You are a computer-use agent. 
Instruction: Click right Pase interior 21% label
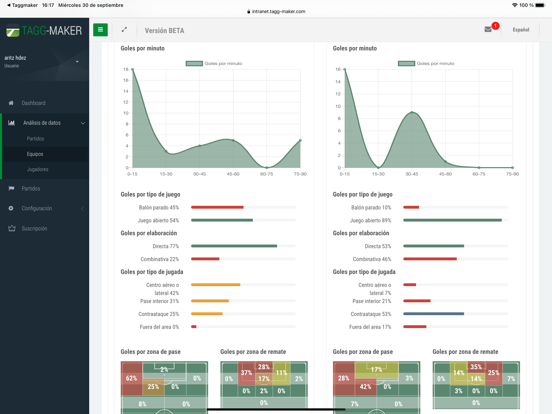(x=372, y=301)
